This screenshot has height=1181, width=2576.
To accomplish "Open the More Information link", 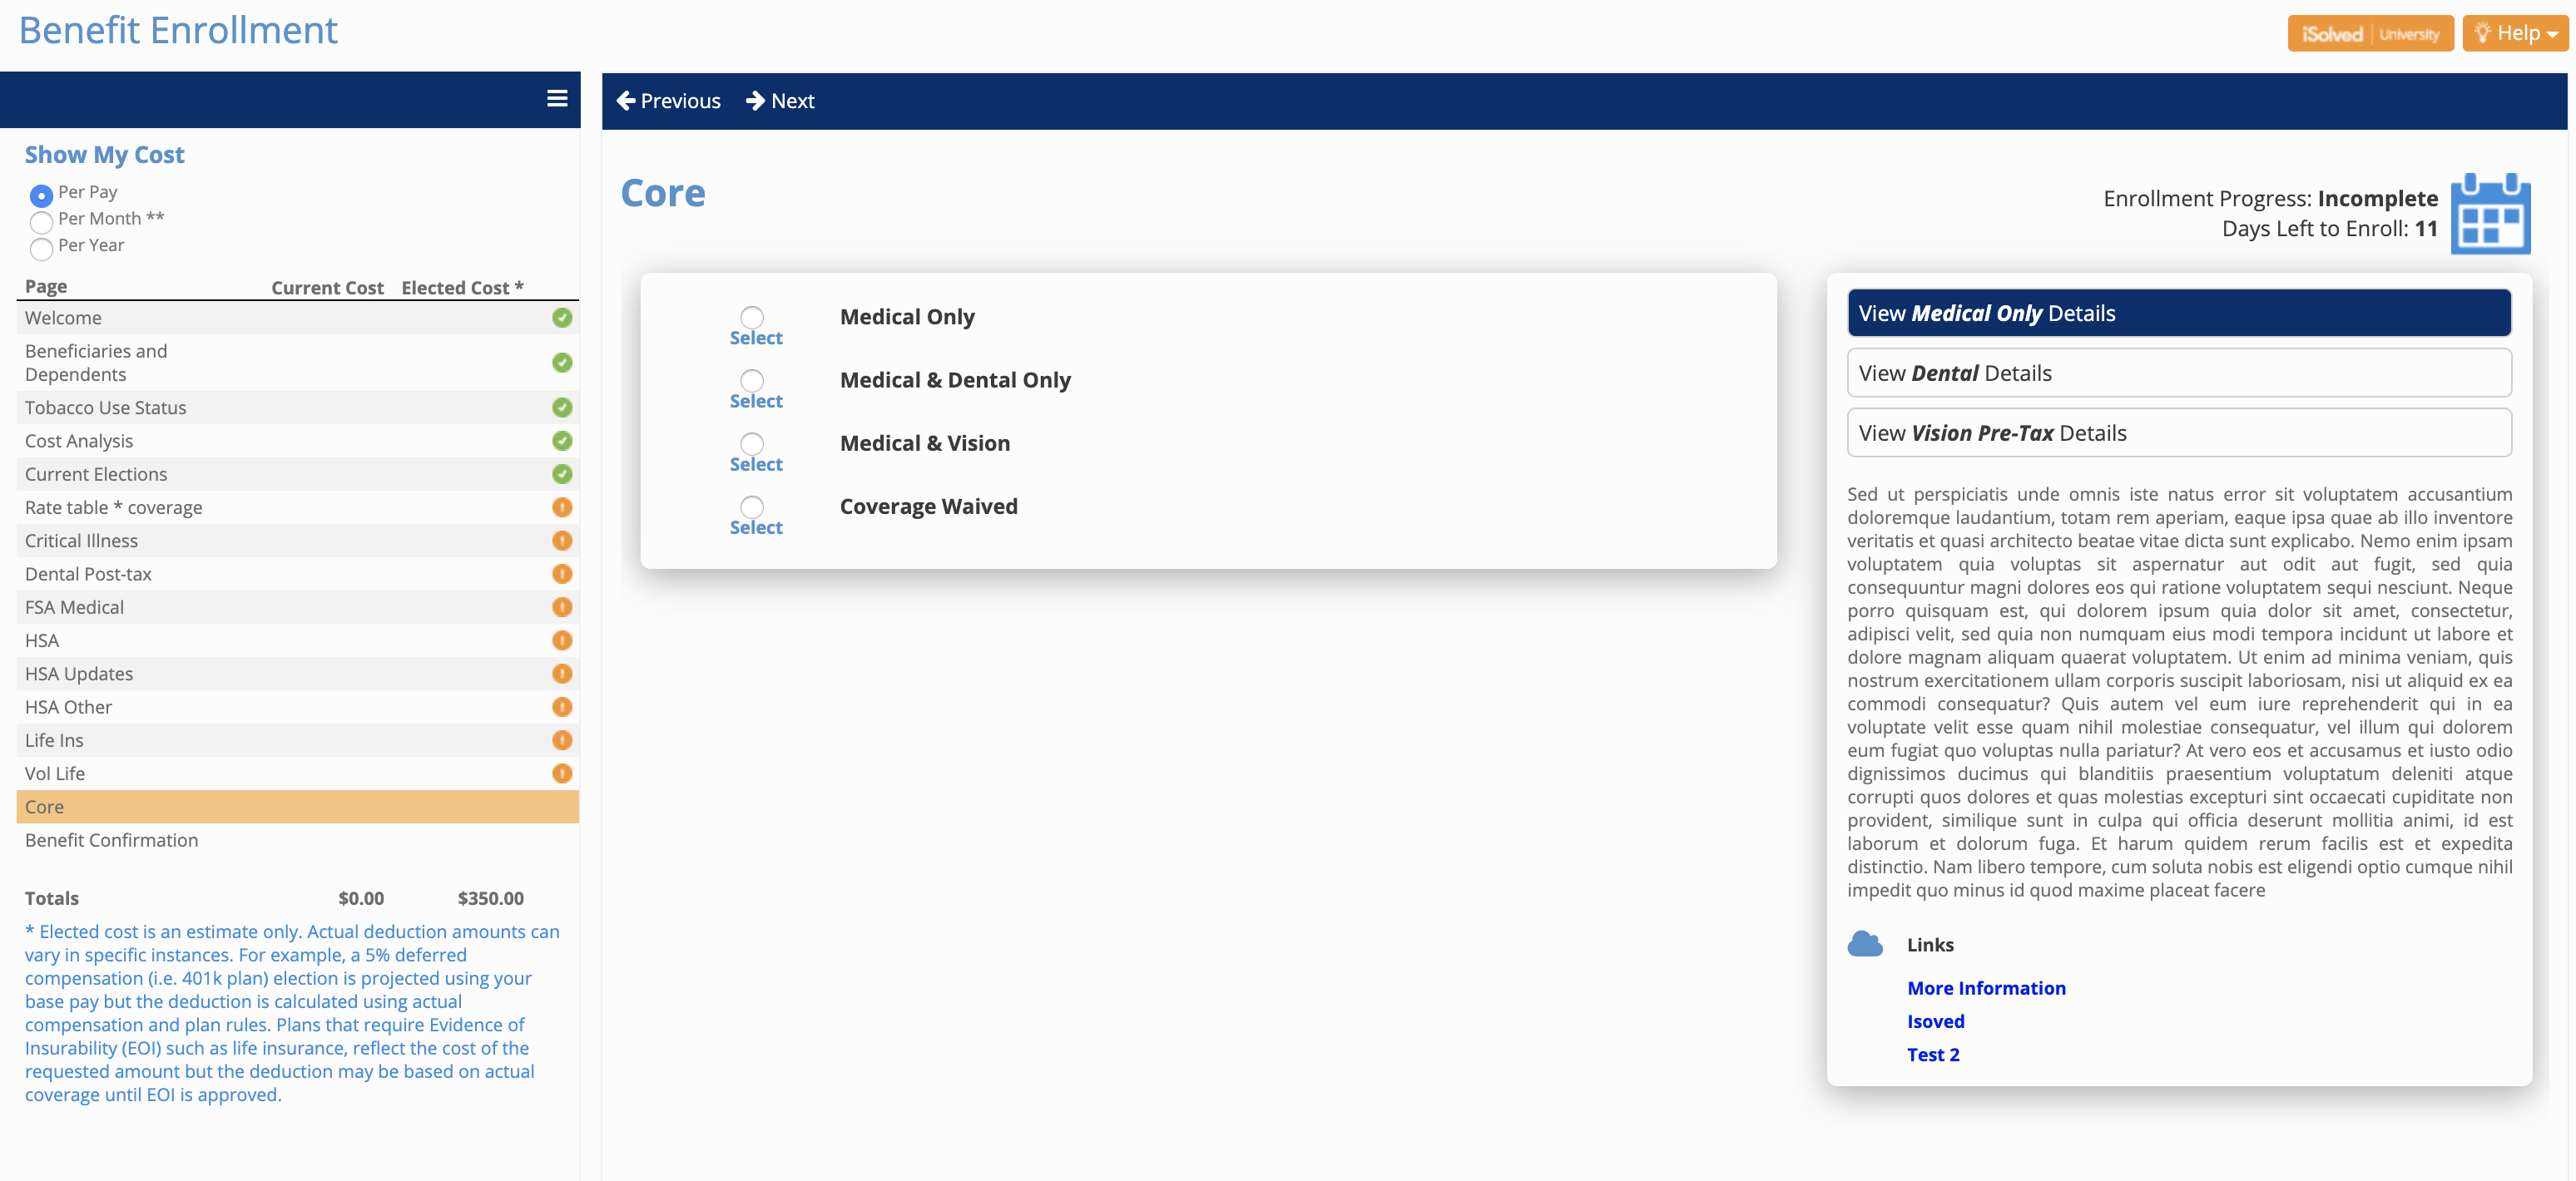I will (1986, 988).
